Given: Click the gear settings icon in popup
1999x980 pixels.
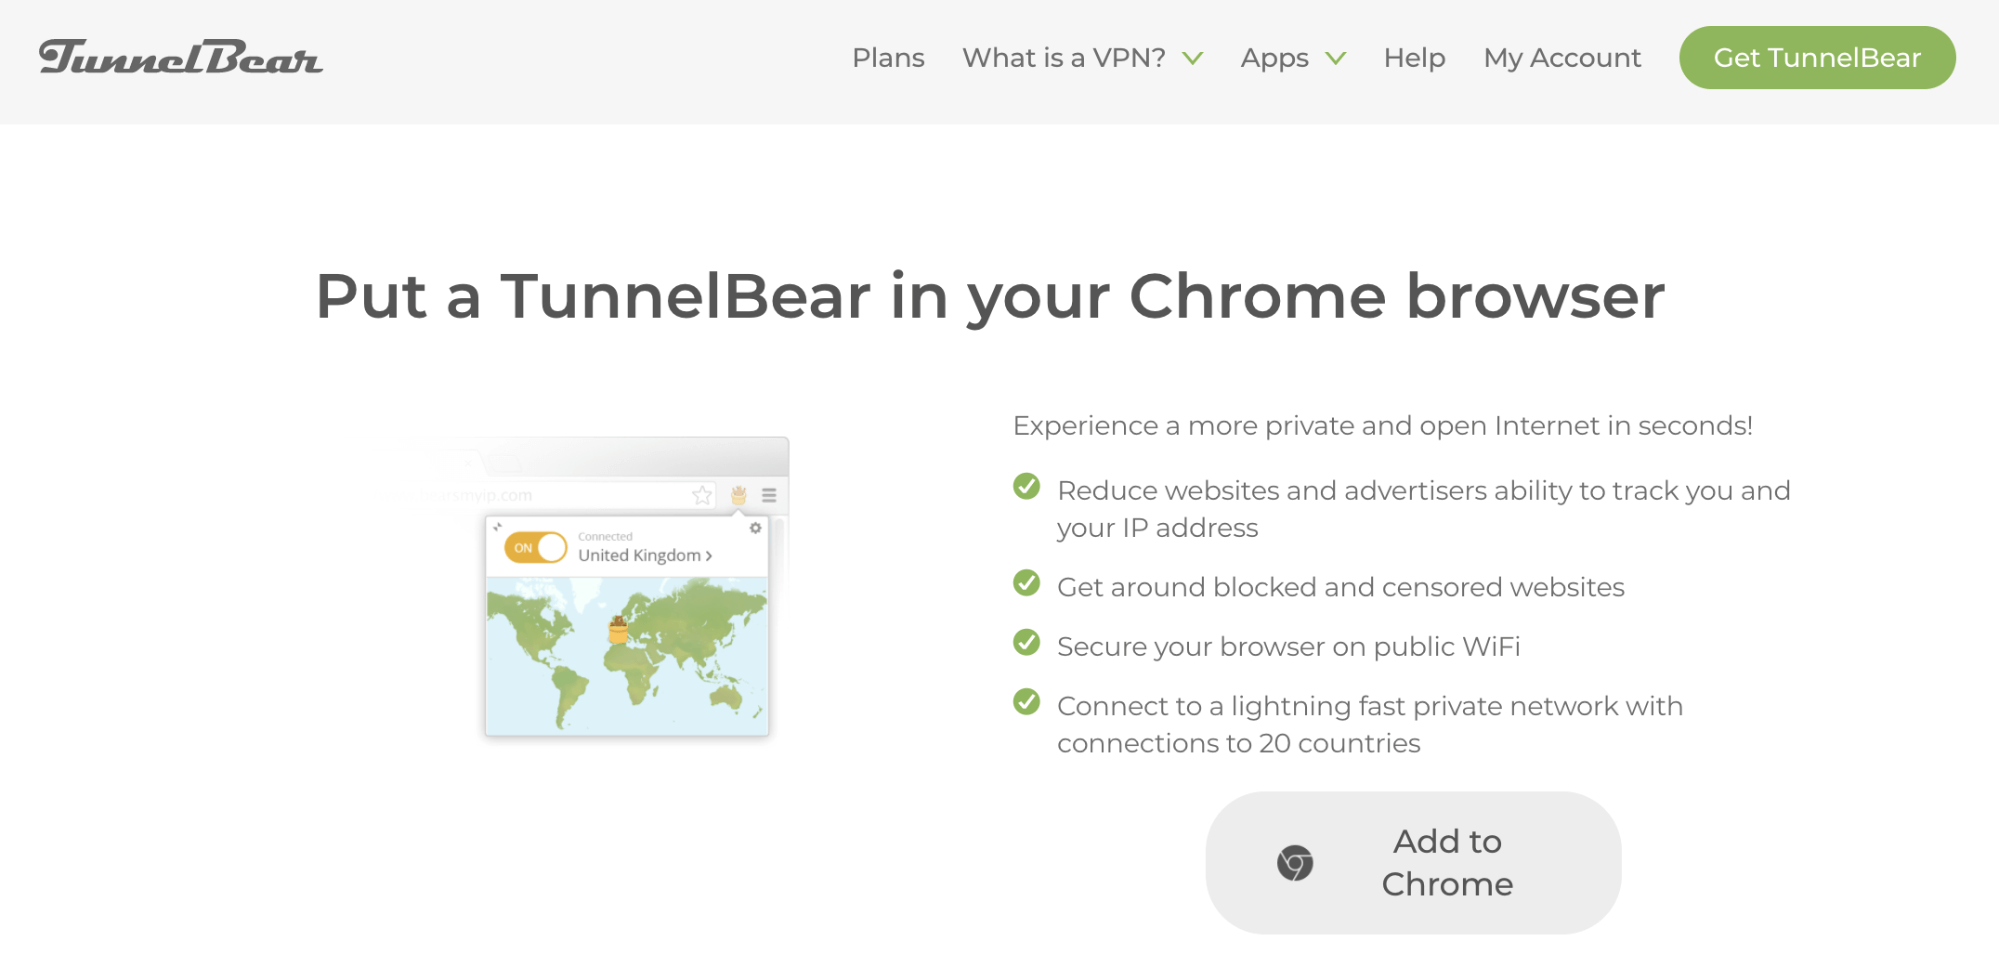Looking at the screenshot, I should click(756, 528).
